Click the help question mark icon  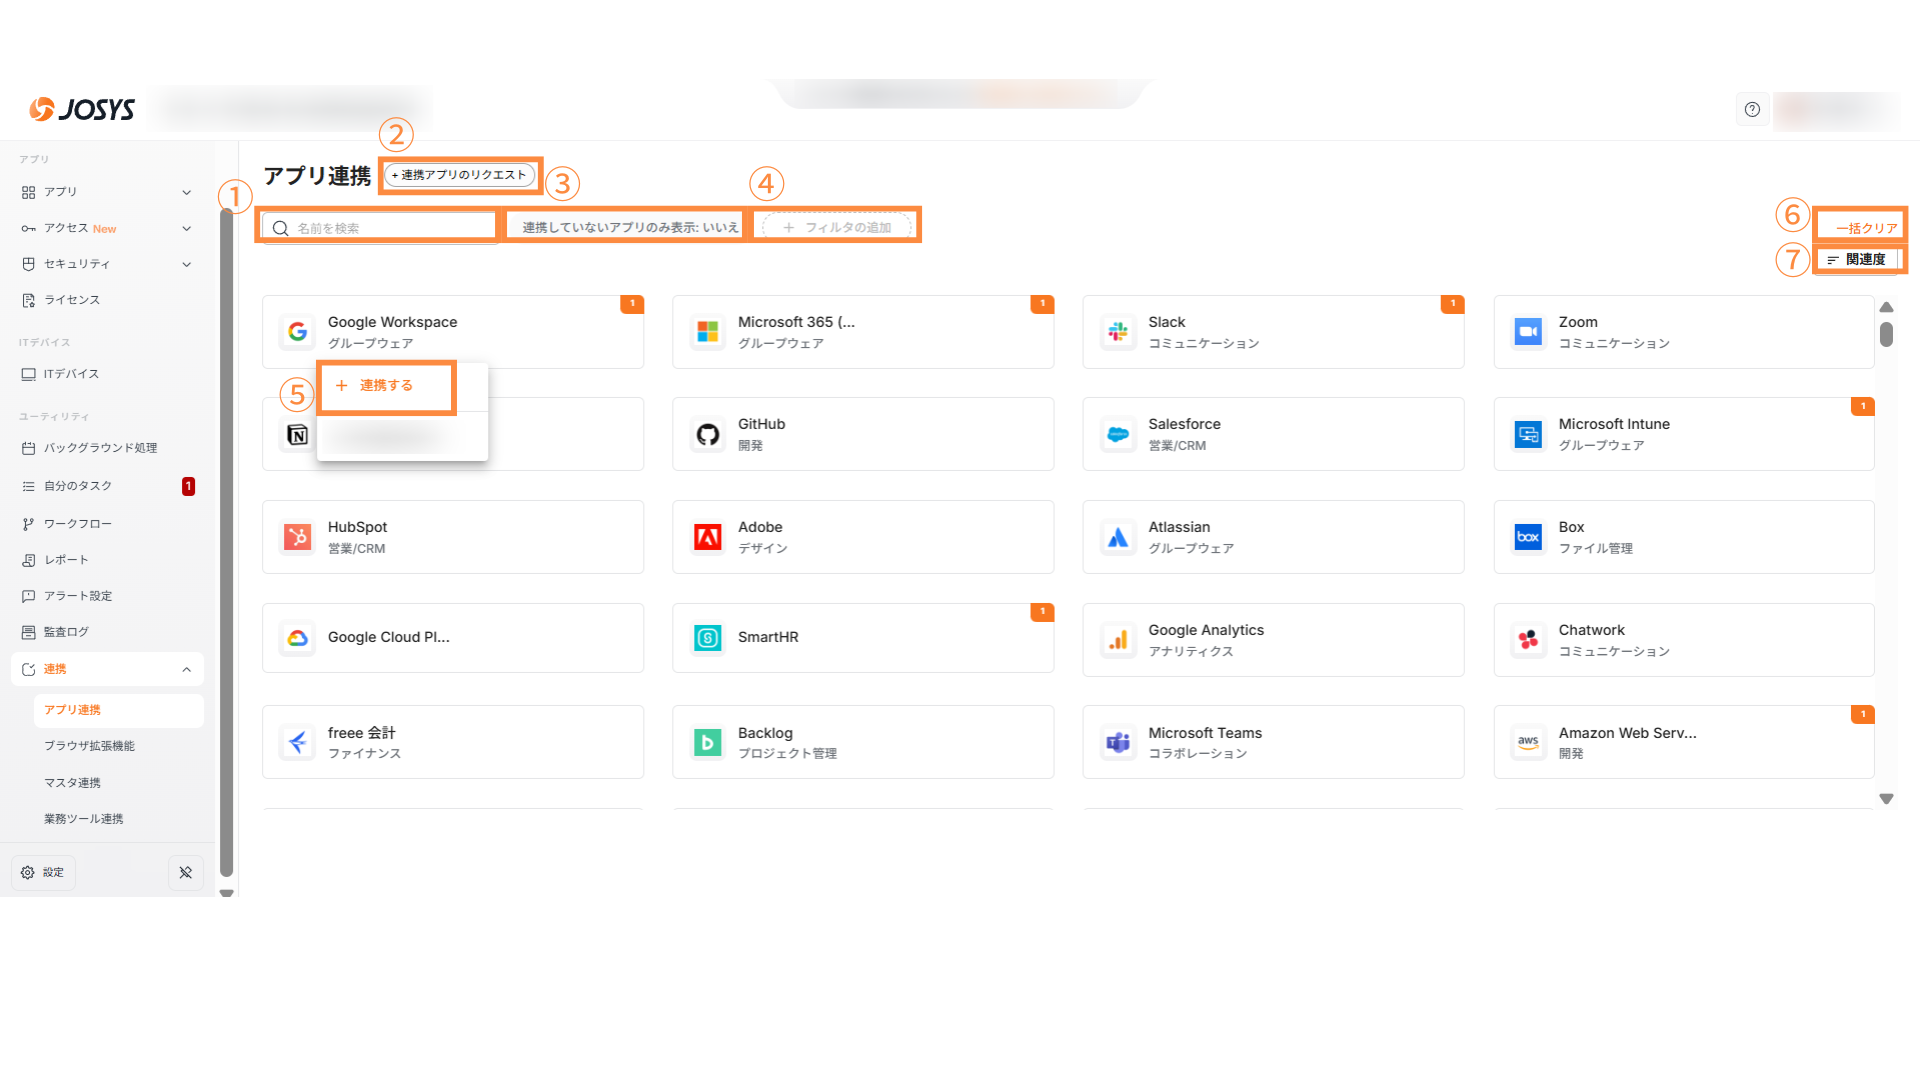pyautogui.click(x=1752, y=110)
